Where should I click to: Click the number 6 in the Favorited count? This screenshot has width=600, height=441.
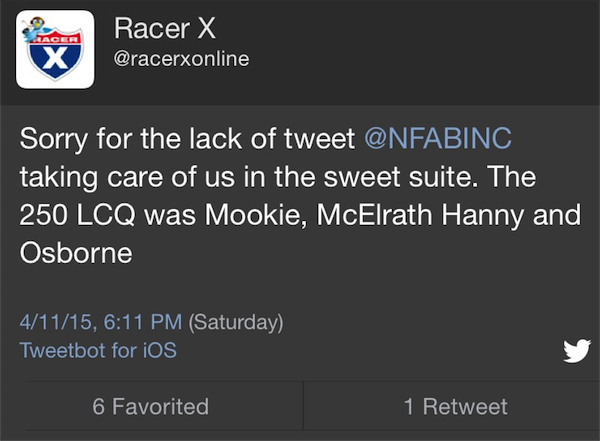click(x=98, y=406)
